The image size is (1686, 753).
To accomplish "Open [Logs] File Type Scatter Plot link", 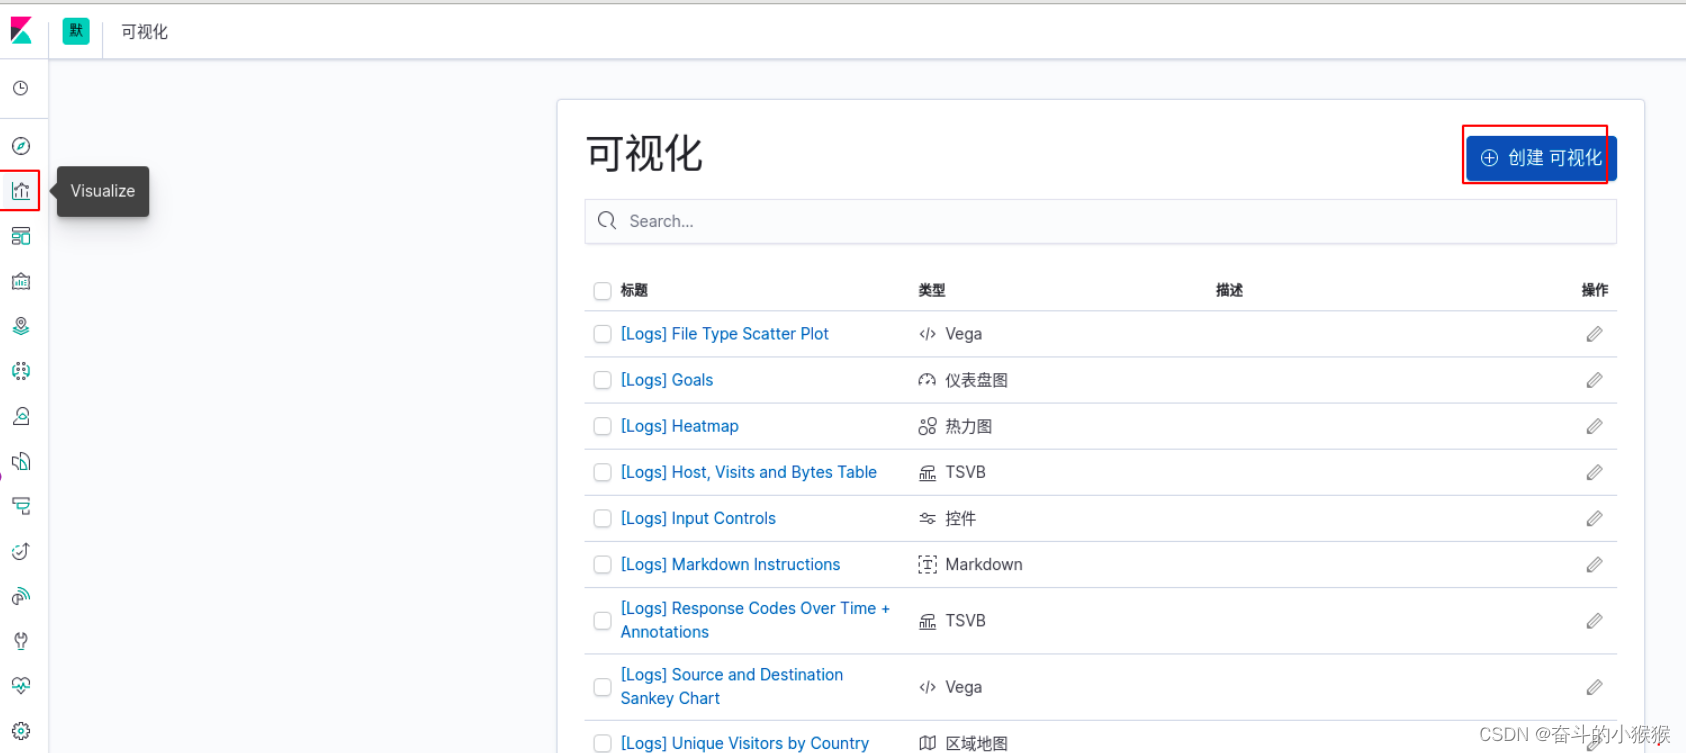I will coord(724,334).
